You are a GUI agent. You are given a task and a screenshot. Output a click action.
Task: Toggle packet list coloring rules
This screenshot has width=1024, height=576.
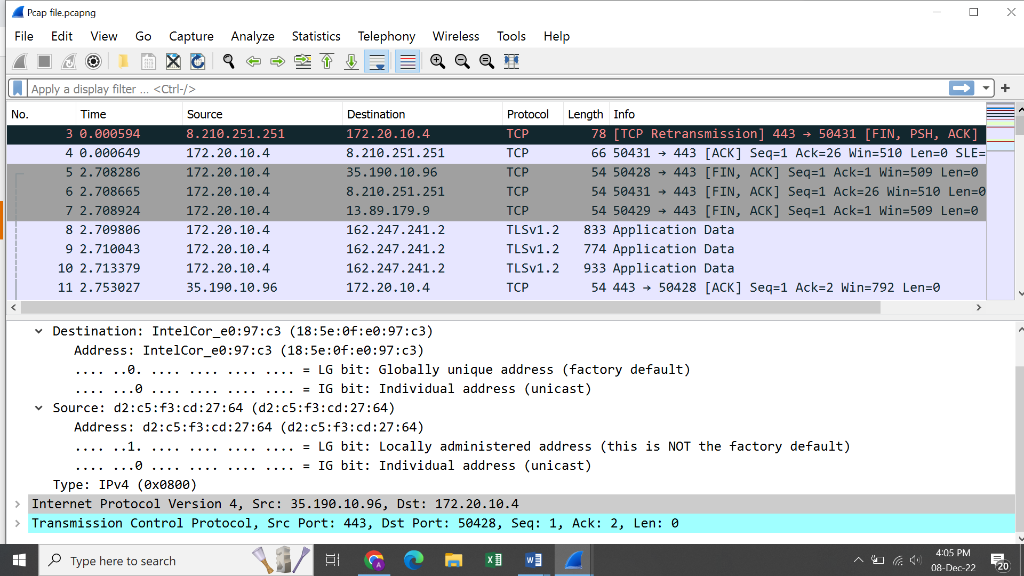click(407, 61)
